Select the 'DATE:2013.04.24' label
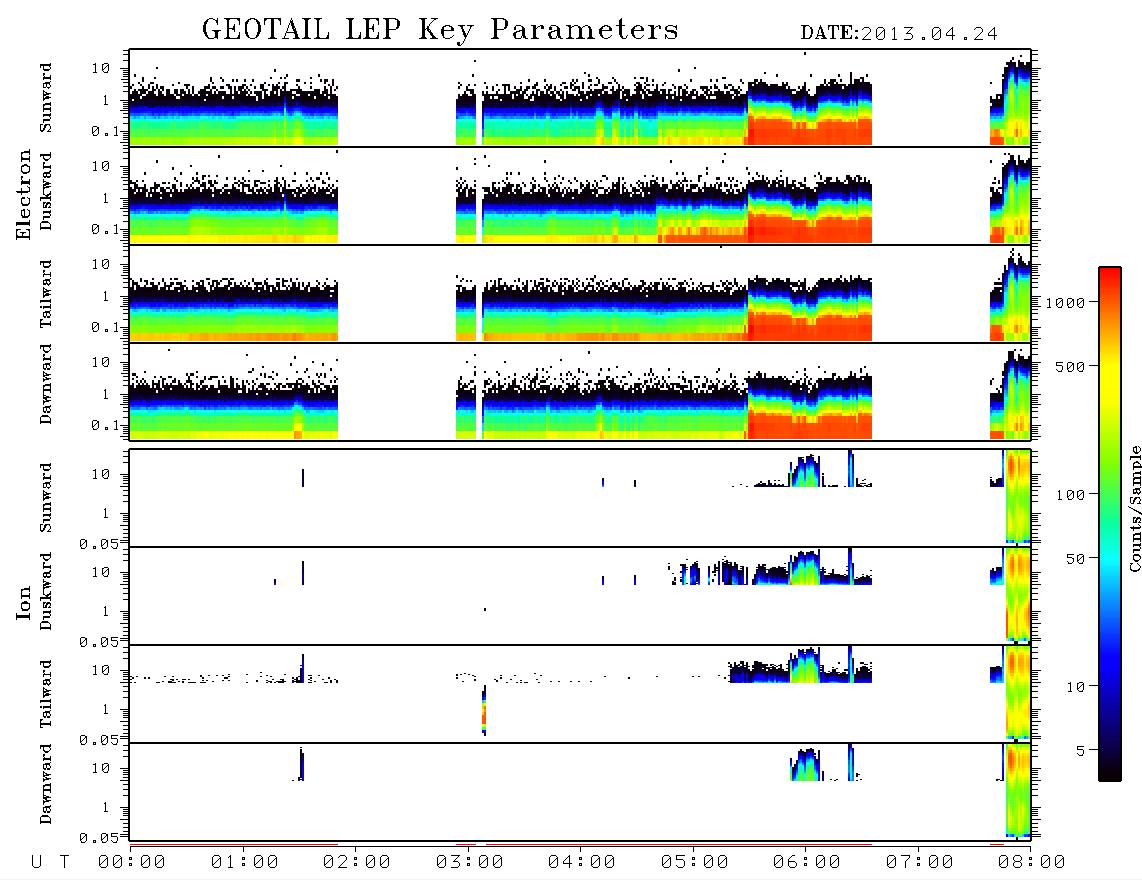This screenshot has height=880, width=1142. 899,34
